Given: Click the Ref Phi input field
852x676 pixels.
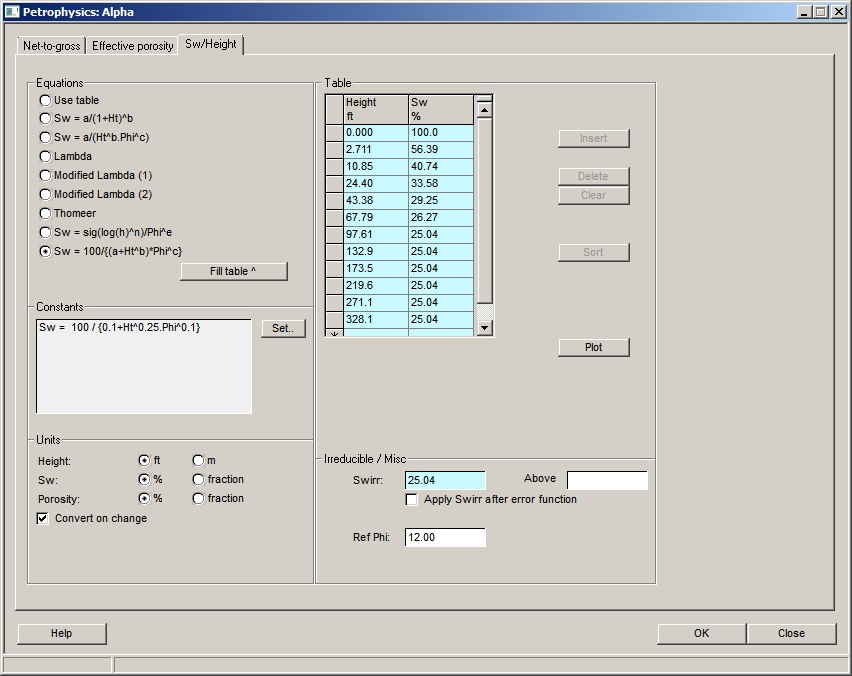Looking at the screenshot, I should [x=444, y=538].
